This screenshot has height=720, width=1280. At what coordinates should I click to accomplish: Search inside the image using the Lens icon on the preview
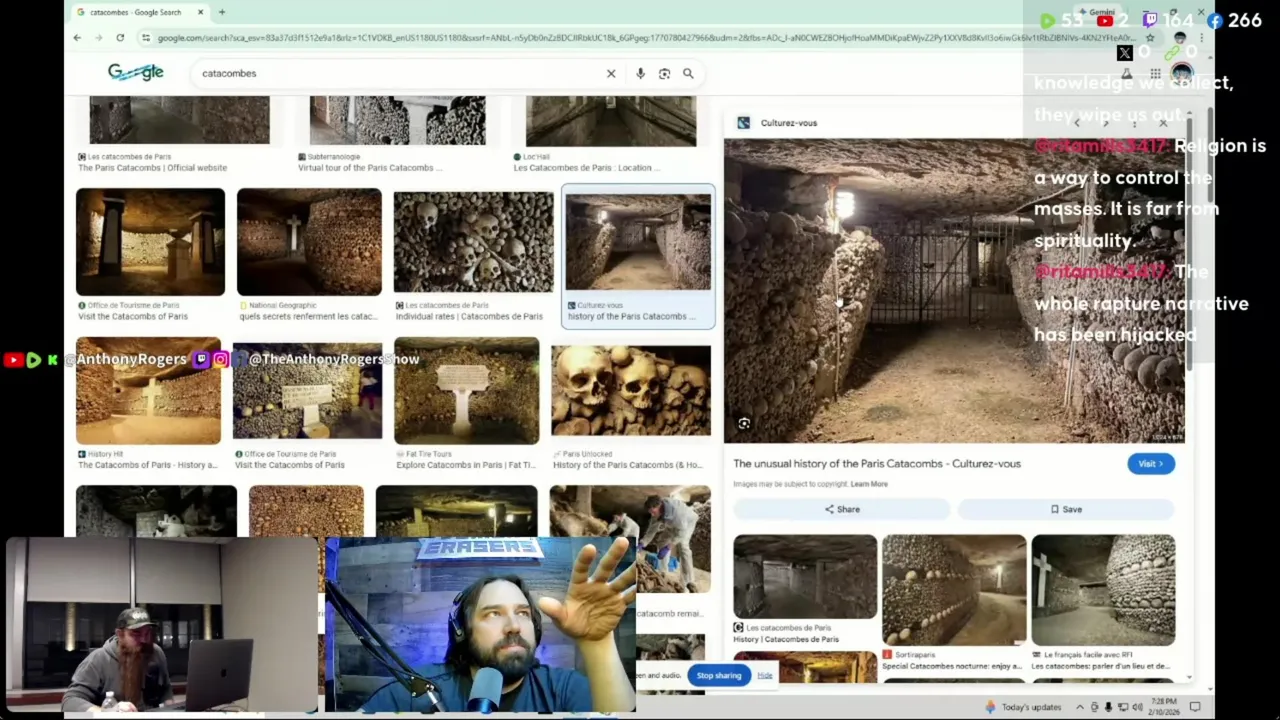(x=744, y=424)
